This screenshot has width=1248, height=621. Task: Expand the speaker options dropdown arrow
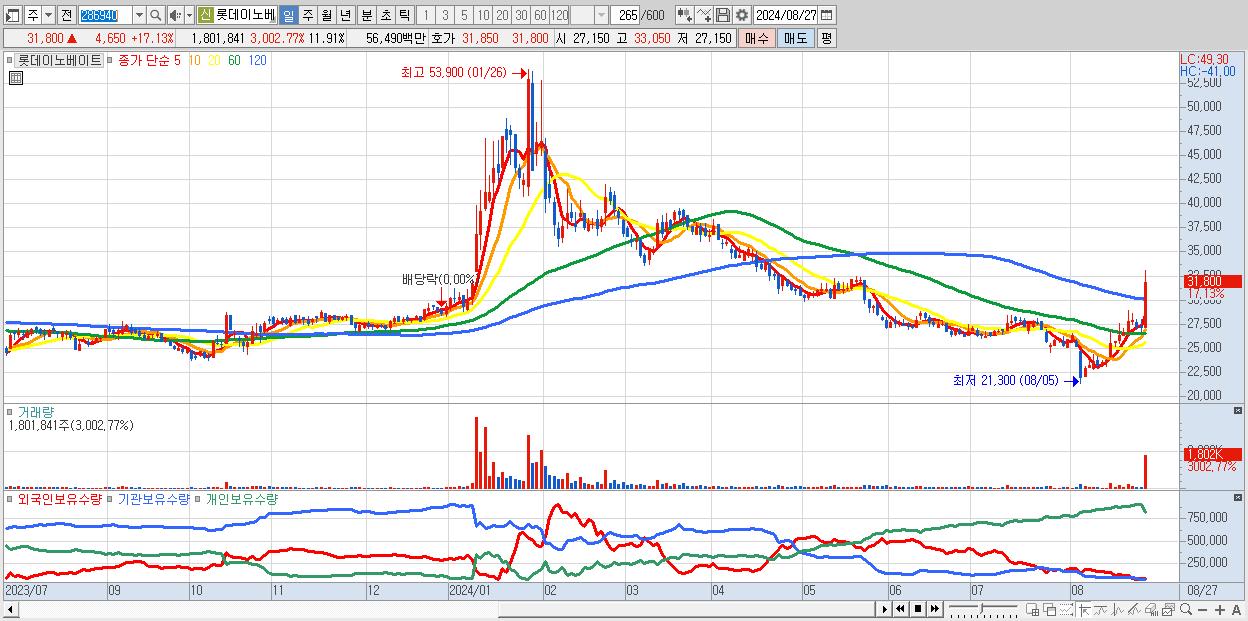pyautogui.click(x=189, y=15)
